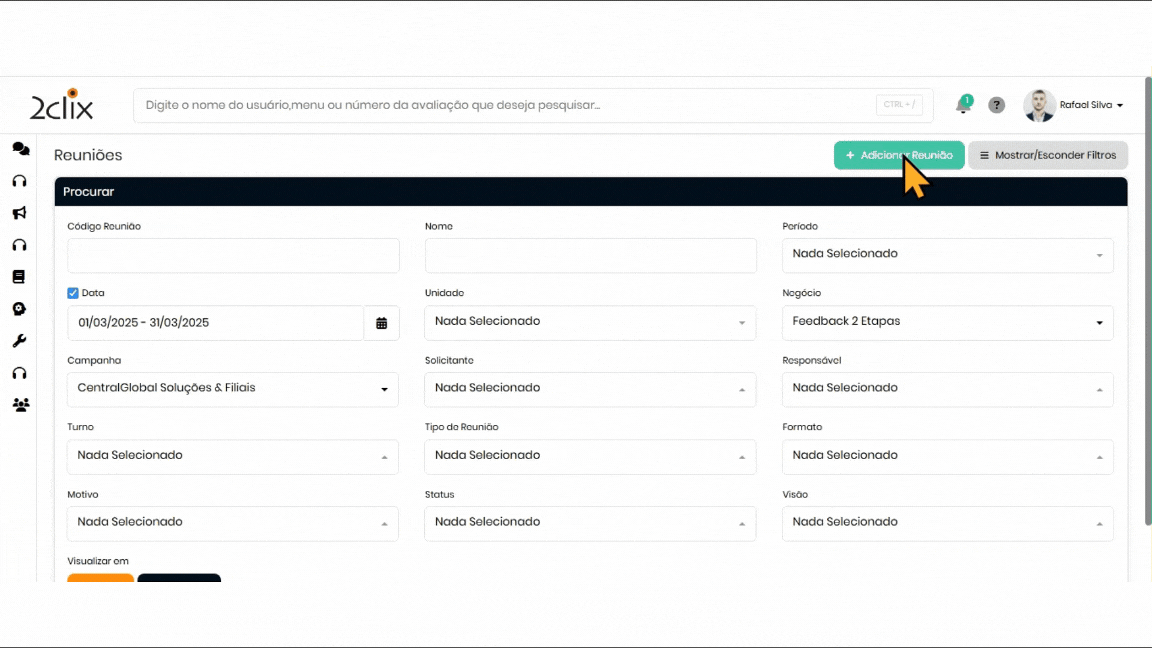This screenshot has width=1152, height=648.
Task: Click the page's vertical scrollbar
Action: tap(1146, 300)
